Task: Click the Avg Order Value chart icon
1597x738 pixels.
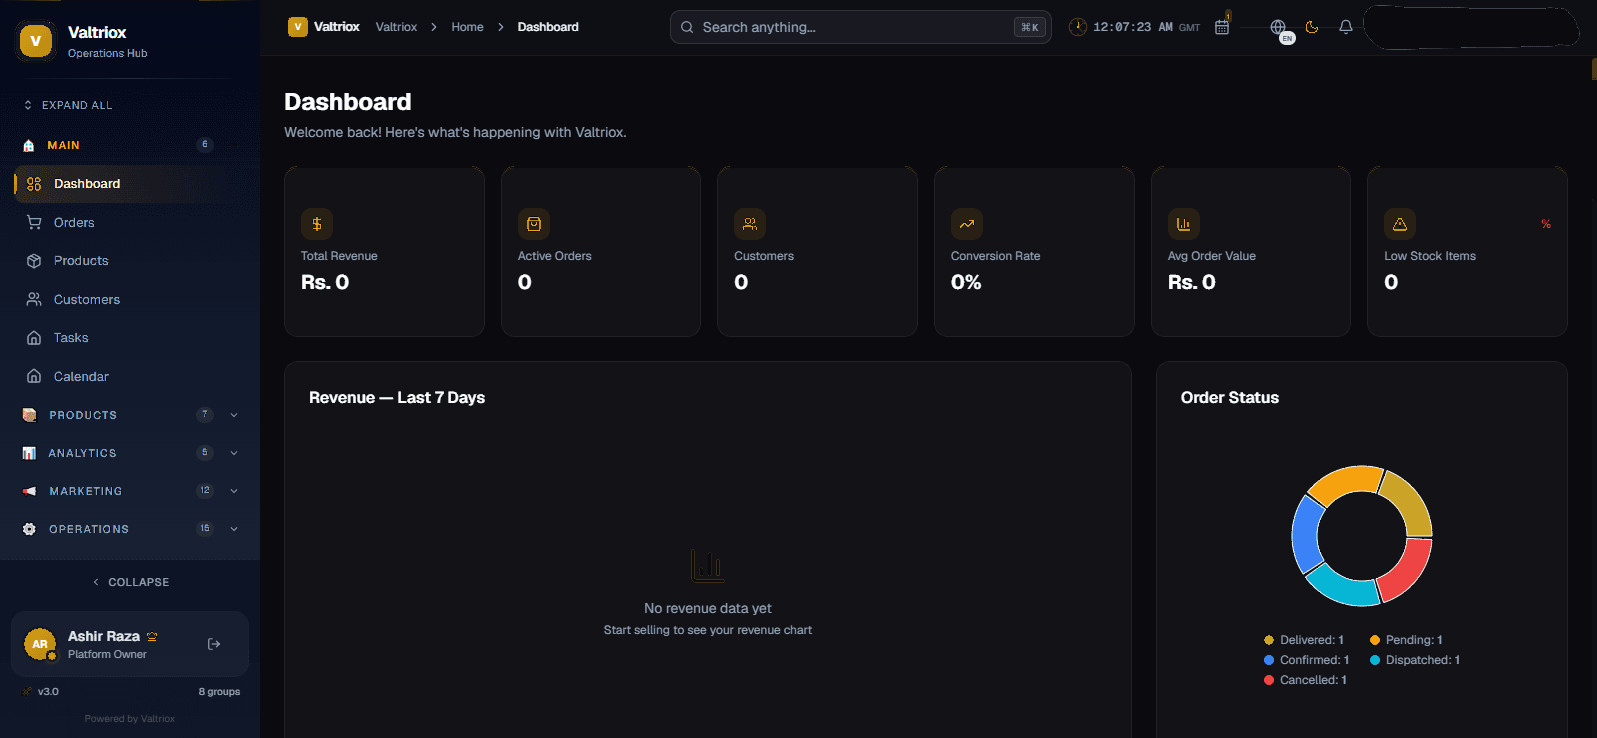Action: pyautogui.click(x=1184, y=224)
